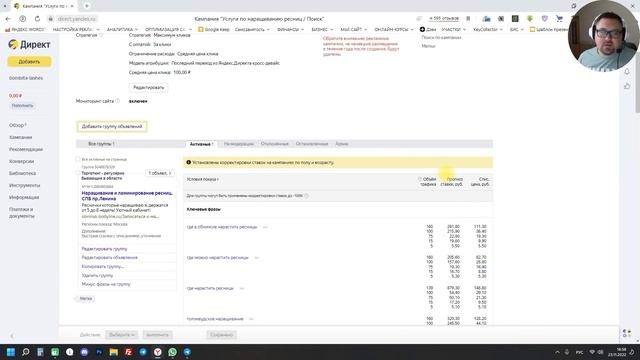The image size is (640, 360).
Task: Open the notifications bell icon
Action: pyautogui.click(x=627, y=71)
